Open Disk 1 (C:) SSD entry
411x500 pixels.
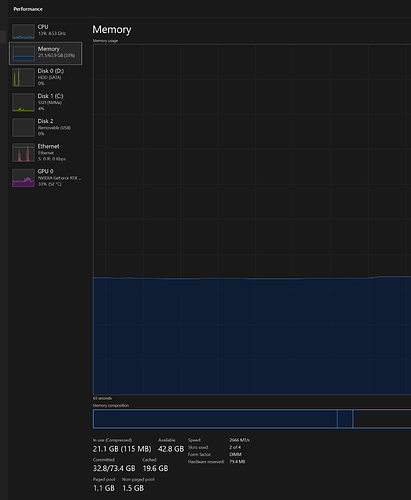tap(45, 102)
